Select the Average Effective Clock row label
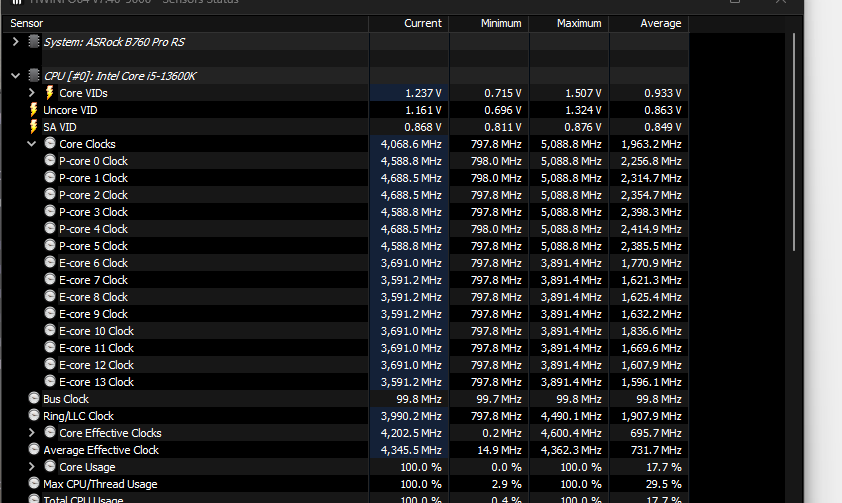 pos(101,450)
